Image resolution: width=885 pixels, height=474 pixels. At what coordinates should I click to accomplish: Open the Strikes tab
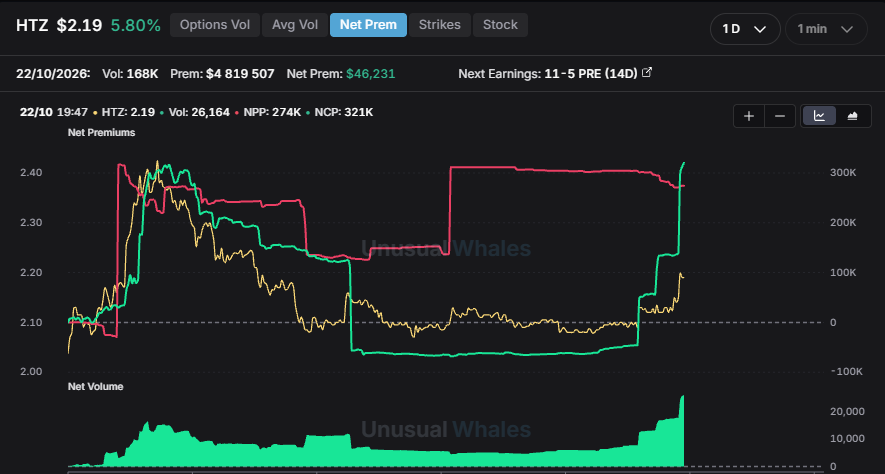[440, 25]
